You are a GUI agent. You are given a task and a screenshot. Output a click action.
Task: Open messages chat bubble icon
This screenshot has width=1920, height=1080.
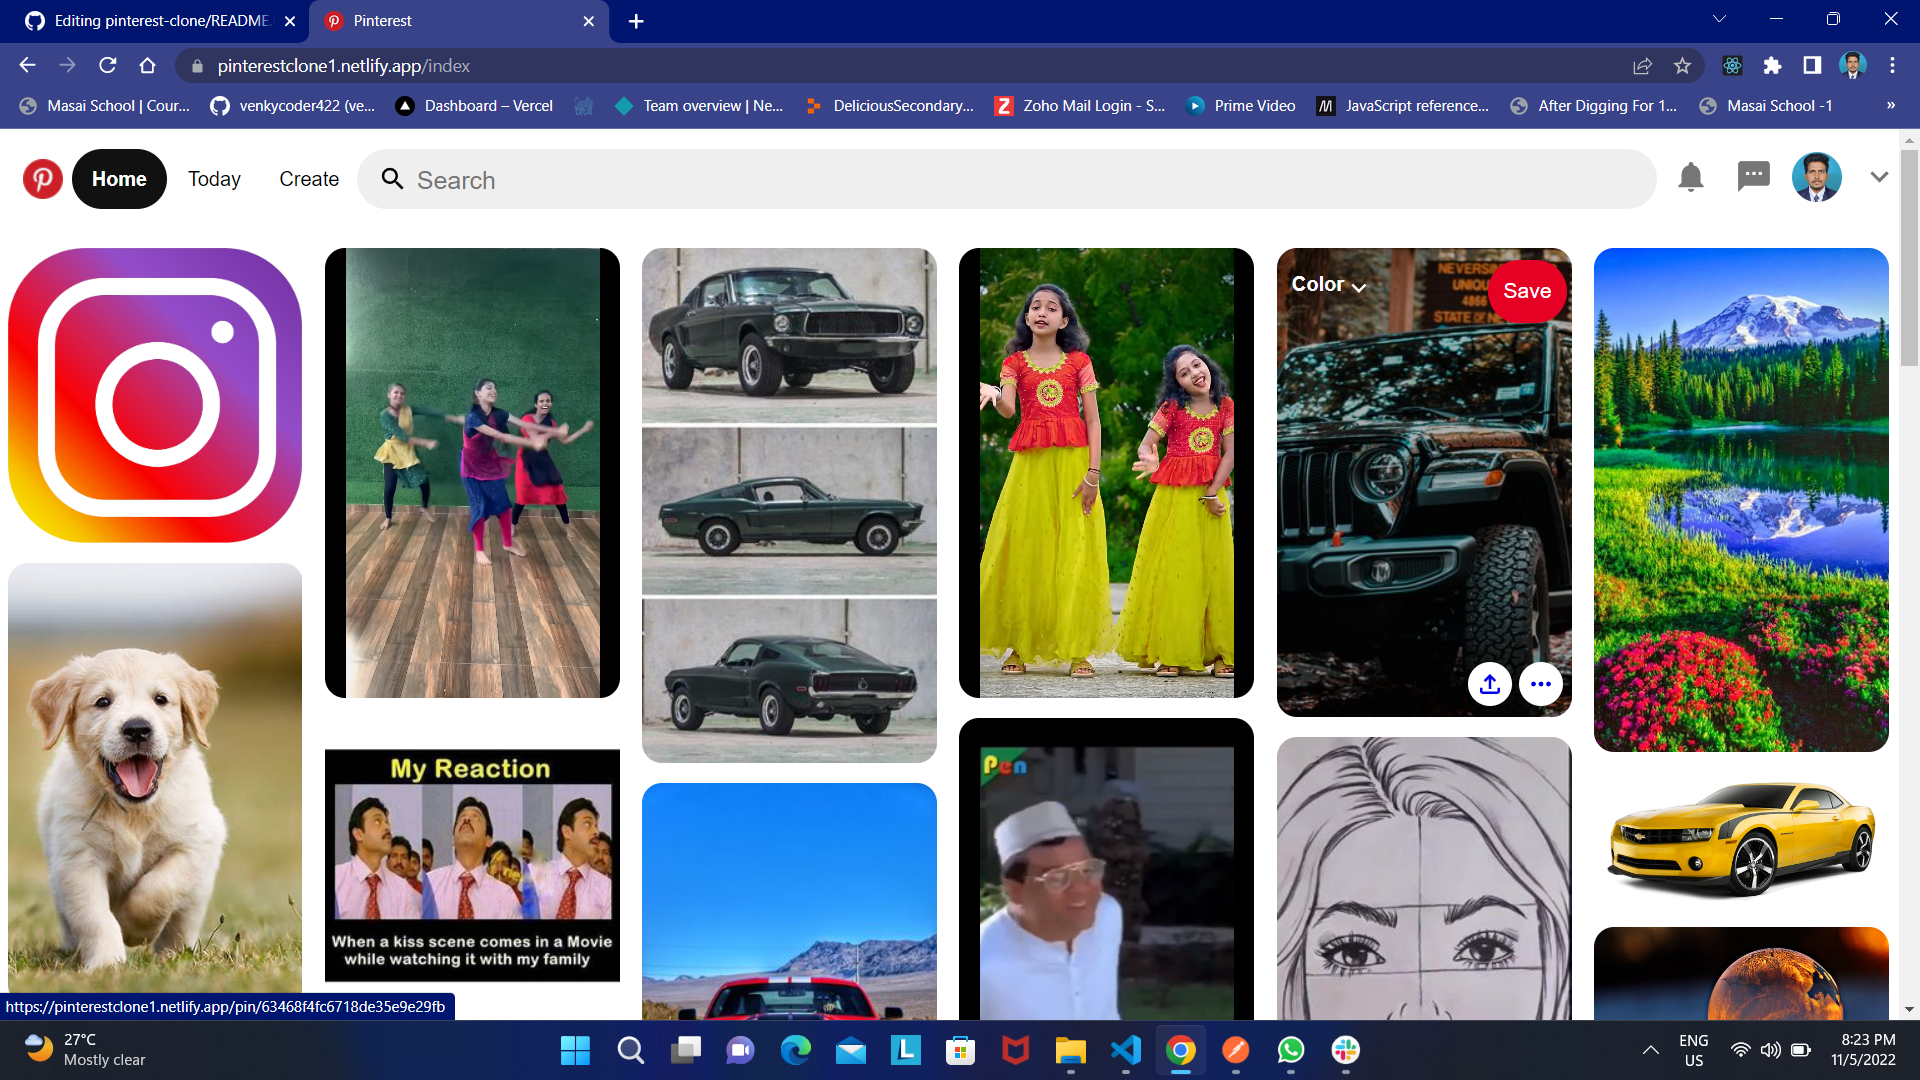coord(1754,177)
